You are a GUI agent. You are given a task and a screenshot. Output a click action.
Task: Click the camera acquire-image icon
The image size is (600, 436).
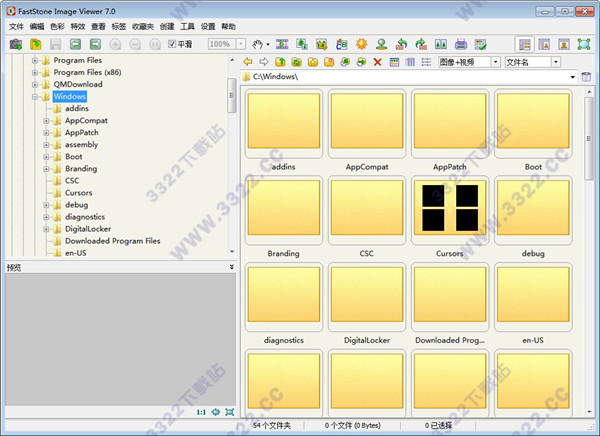point(16,44)
